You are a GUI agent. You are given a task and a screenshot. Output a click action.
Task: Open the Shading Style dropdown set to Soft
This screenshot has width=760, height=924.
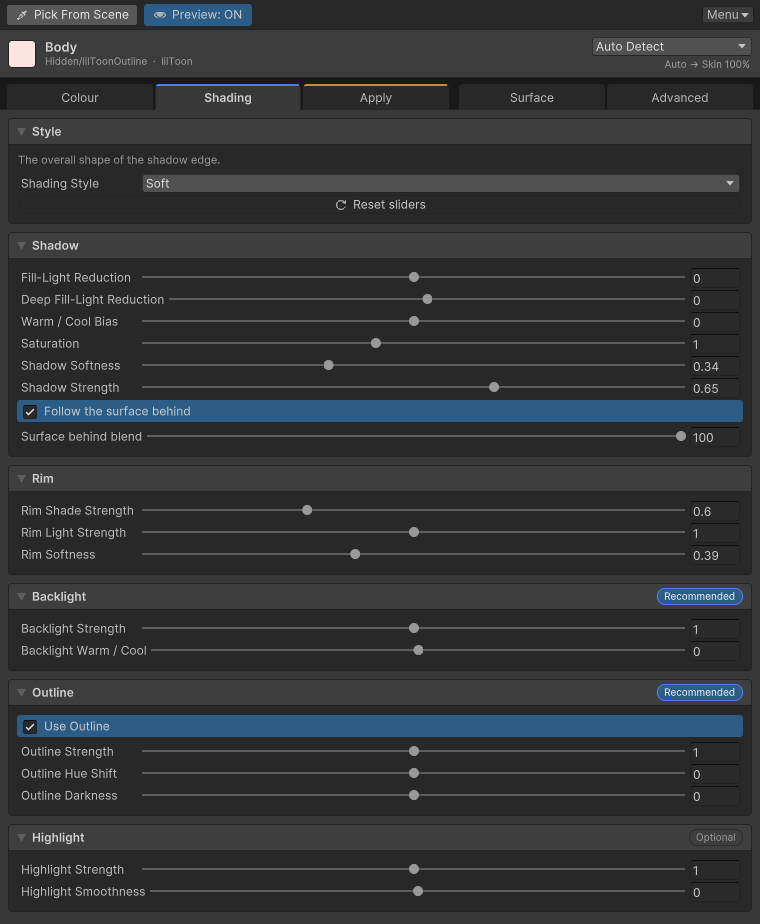[x=441, y=183]
